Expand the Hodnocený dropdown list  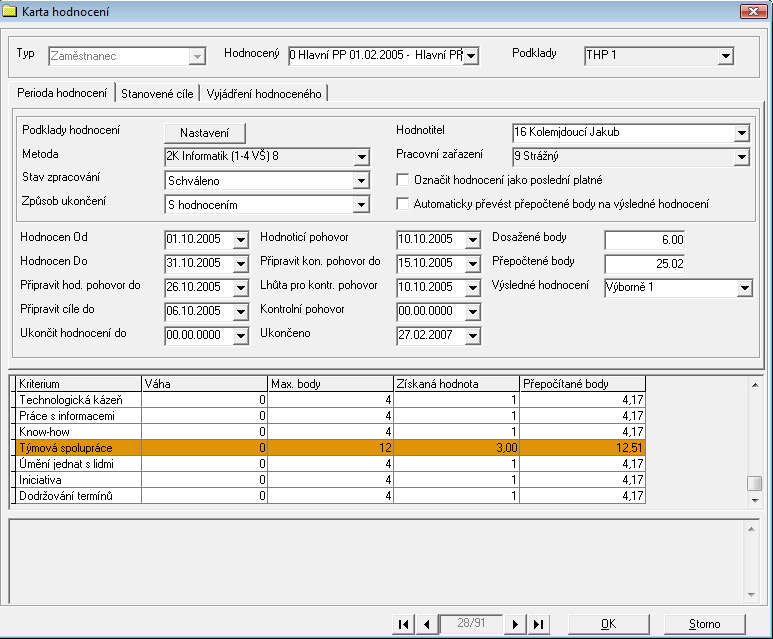pyautogui.click(x=471, y=56)
